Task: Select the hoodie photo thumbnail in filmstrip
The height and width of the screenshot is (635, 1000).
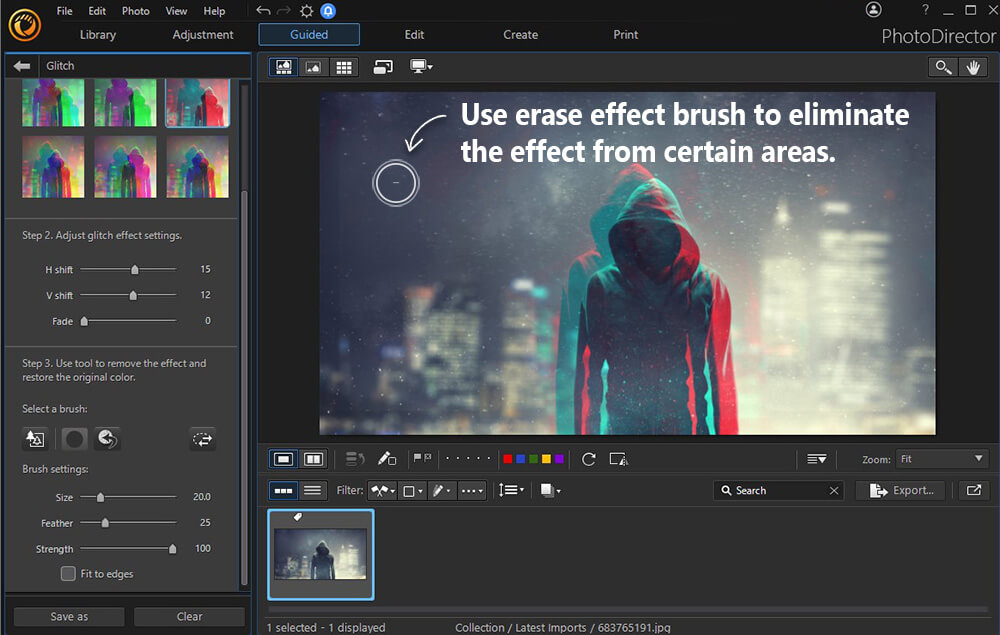Action: pos(320,554)
